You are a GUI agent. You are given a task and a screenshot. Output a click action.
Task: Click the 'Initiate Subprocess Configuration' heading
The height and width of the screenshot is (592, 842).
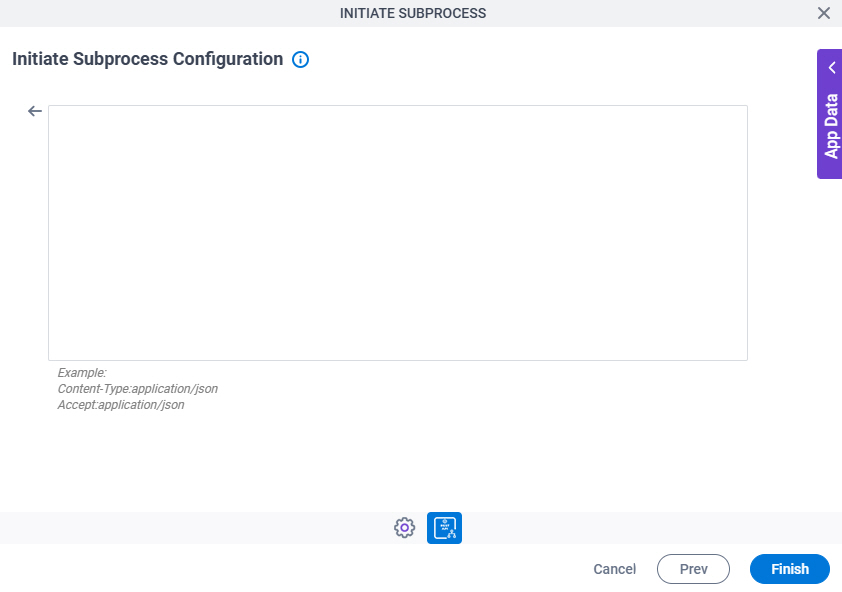tap(148, 59)
